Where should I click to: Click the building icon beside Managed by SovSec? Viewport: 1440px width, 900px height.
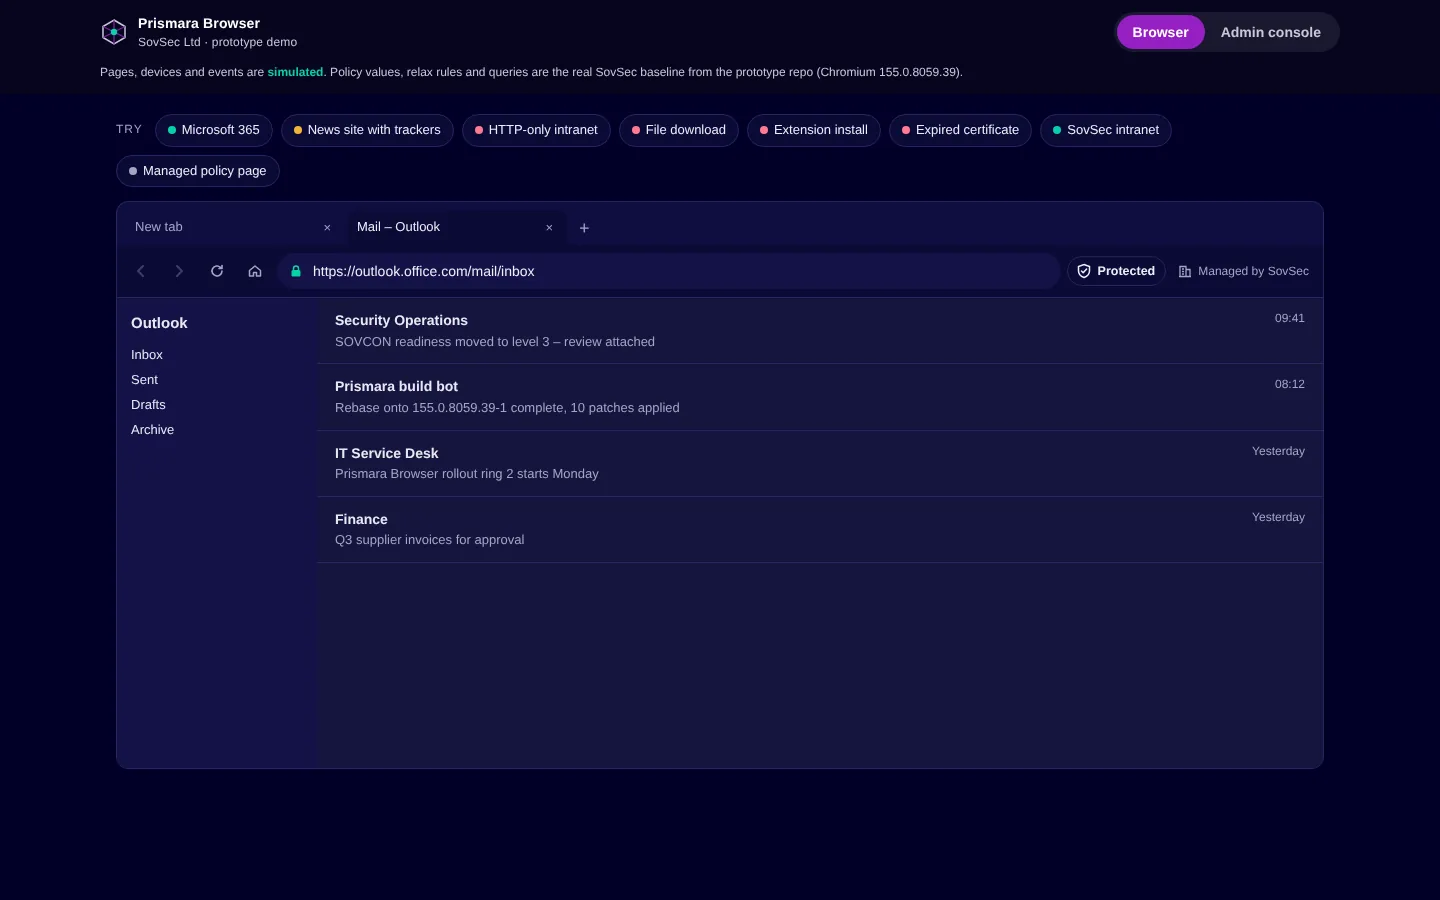tap(1185, 271)
